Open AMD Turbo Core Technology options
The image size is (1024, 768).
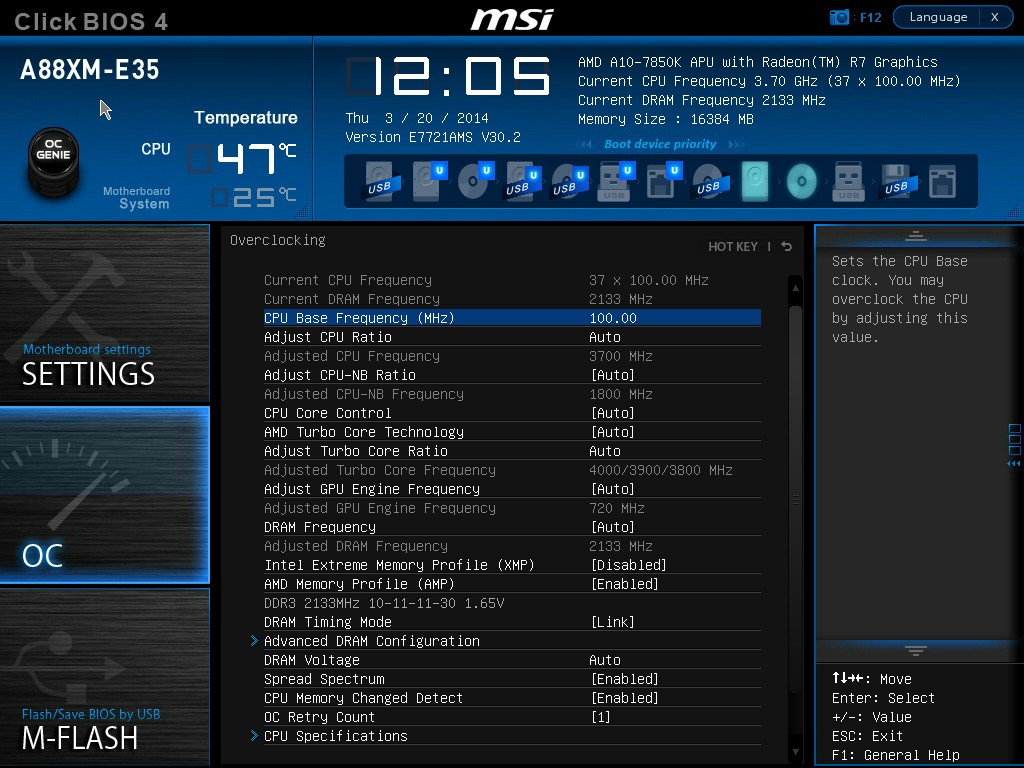point(613,432)
